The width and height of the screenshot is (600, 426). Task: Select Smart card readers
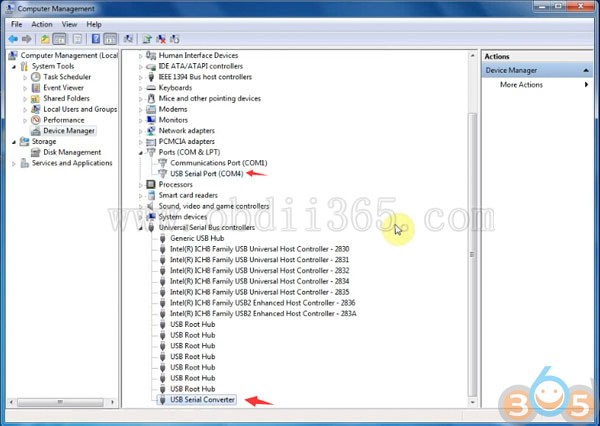(x=188, y=195)
